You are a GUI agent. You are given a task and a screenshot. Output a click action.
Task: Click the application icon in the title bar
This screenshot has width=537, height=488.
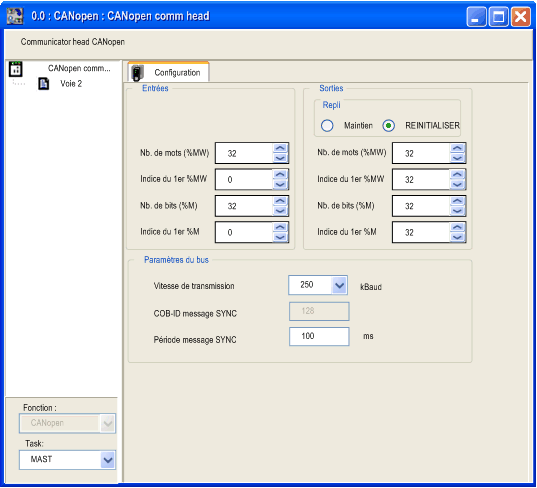(15, 16)
